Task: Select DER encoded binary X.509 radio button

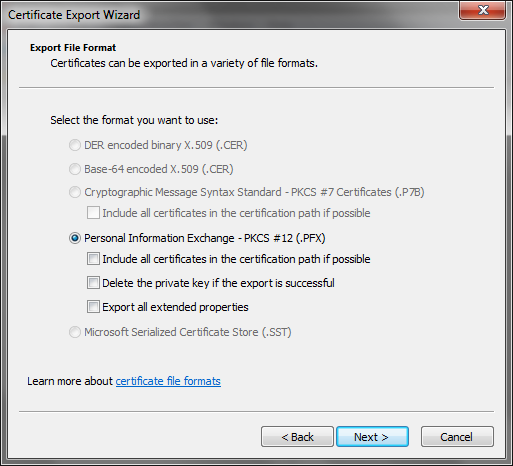Action: tap(75, 145)
